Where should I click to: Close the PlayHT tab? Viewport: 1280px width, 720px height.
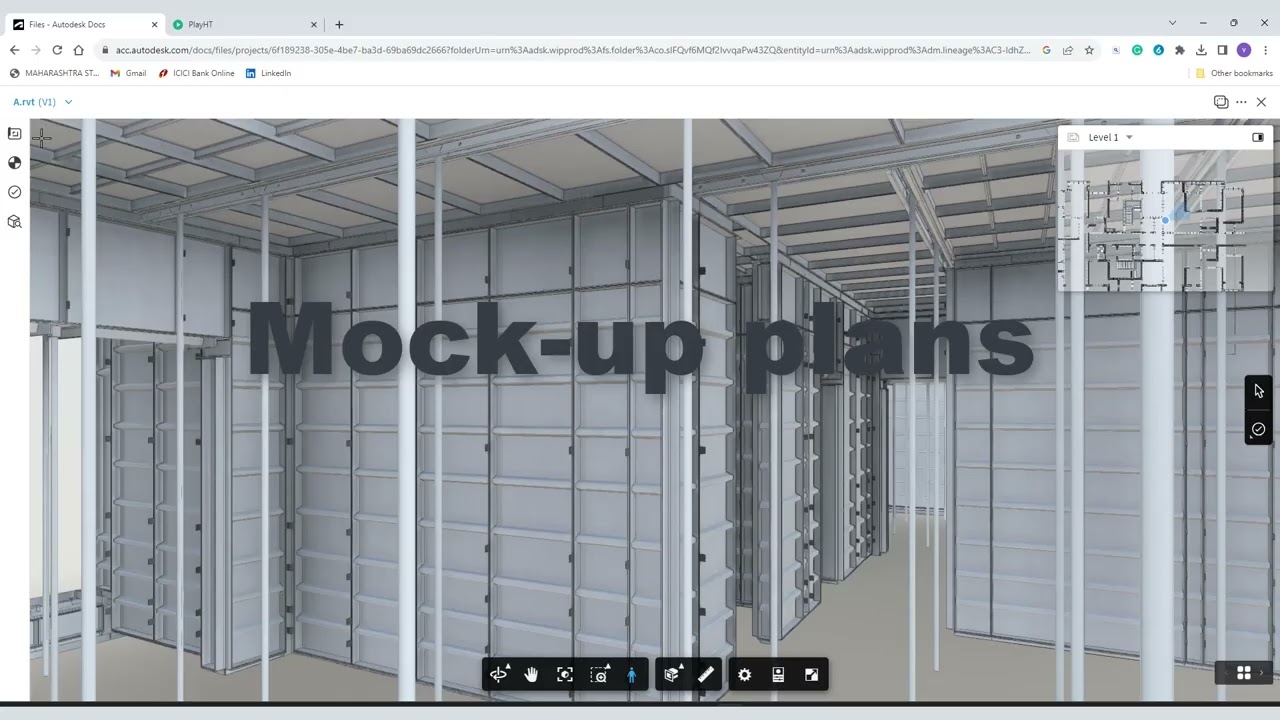[x=314, y=24]
